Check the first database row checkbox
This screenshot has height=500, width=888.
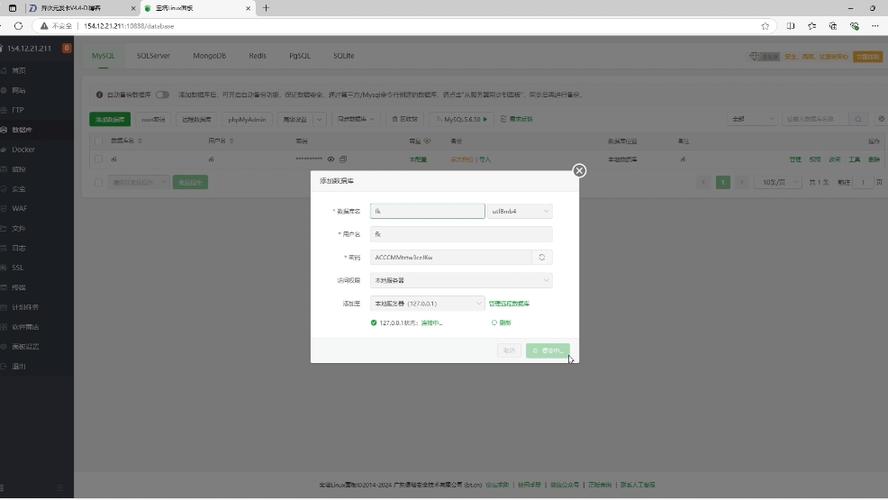pos(99,159)
